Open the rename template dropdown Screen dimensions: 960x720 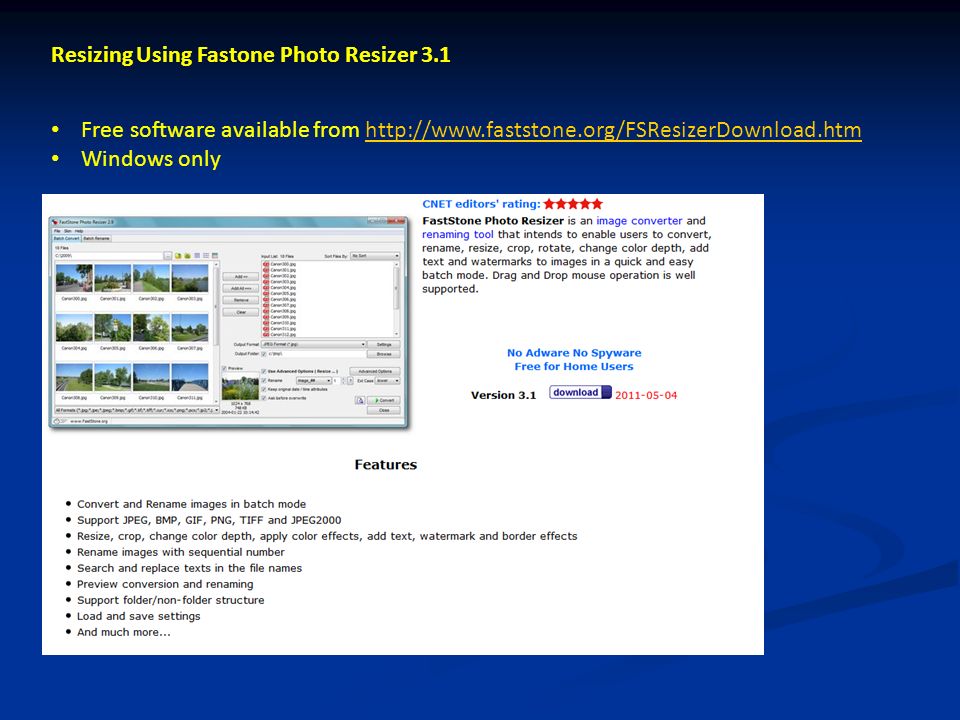click(x=313, y=380)
